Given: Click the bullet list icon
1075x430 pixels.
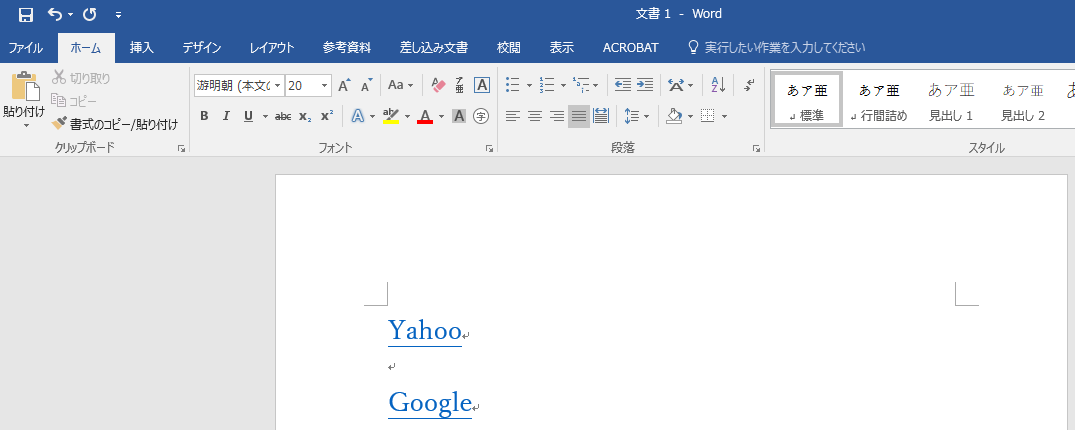Looking at the screenshot, I should [513, 85].
